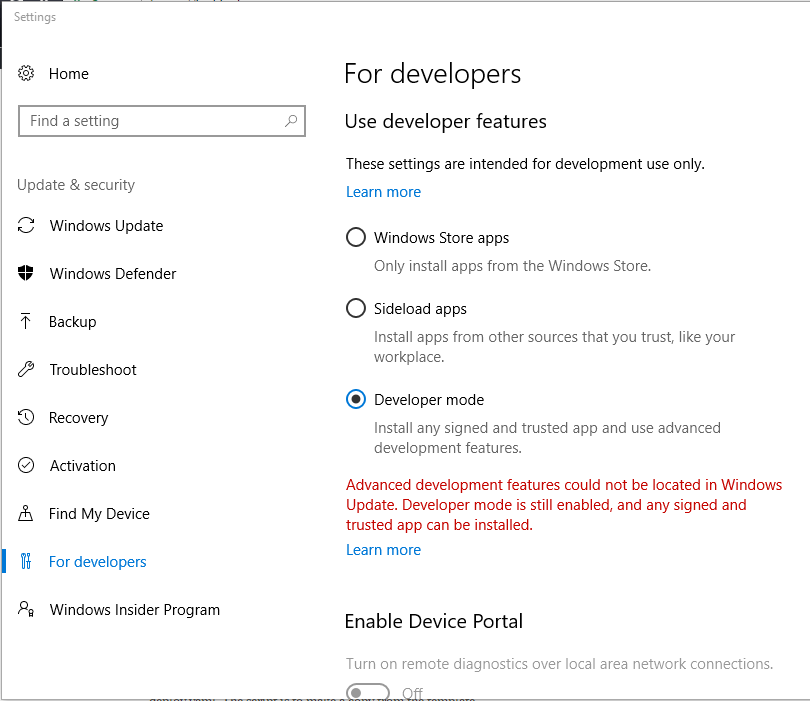
Task: Click the Find My Device person icon
Action: 27,514
